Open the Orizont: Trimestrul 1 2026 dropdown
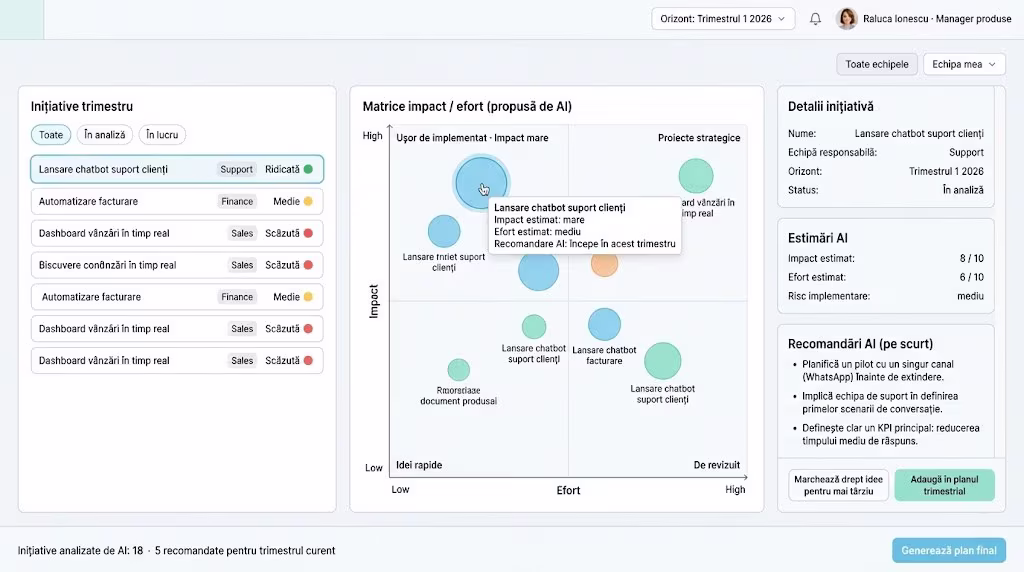 pos(723,19)
